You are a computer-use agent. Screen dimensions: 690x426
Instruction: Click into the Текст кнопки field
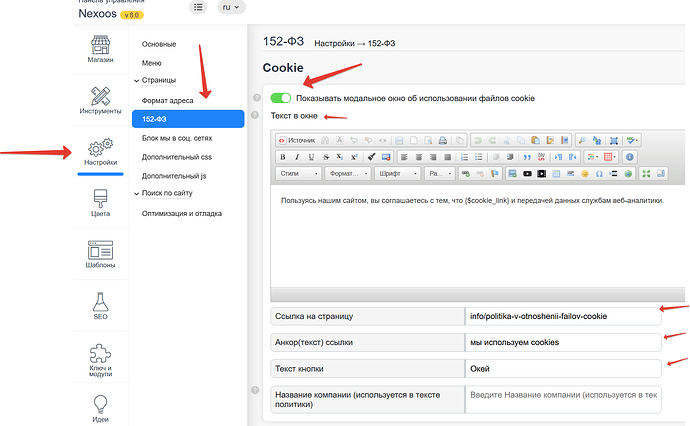(x=563, y=369)
